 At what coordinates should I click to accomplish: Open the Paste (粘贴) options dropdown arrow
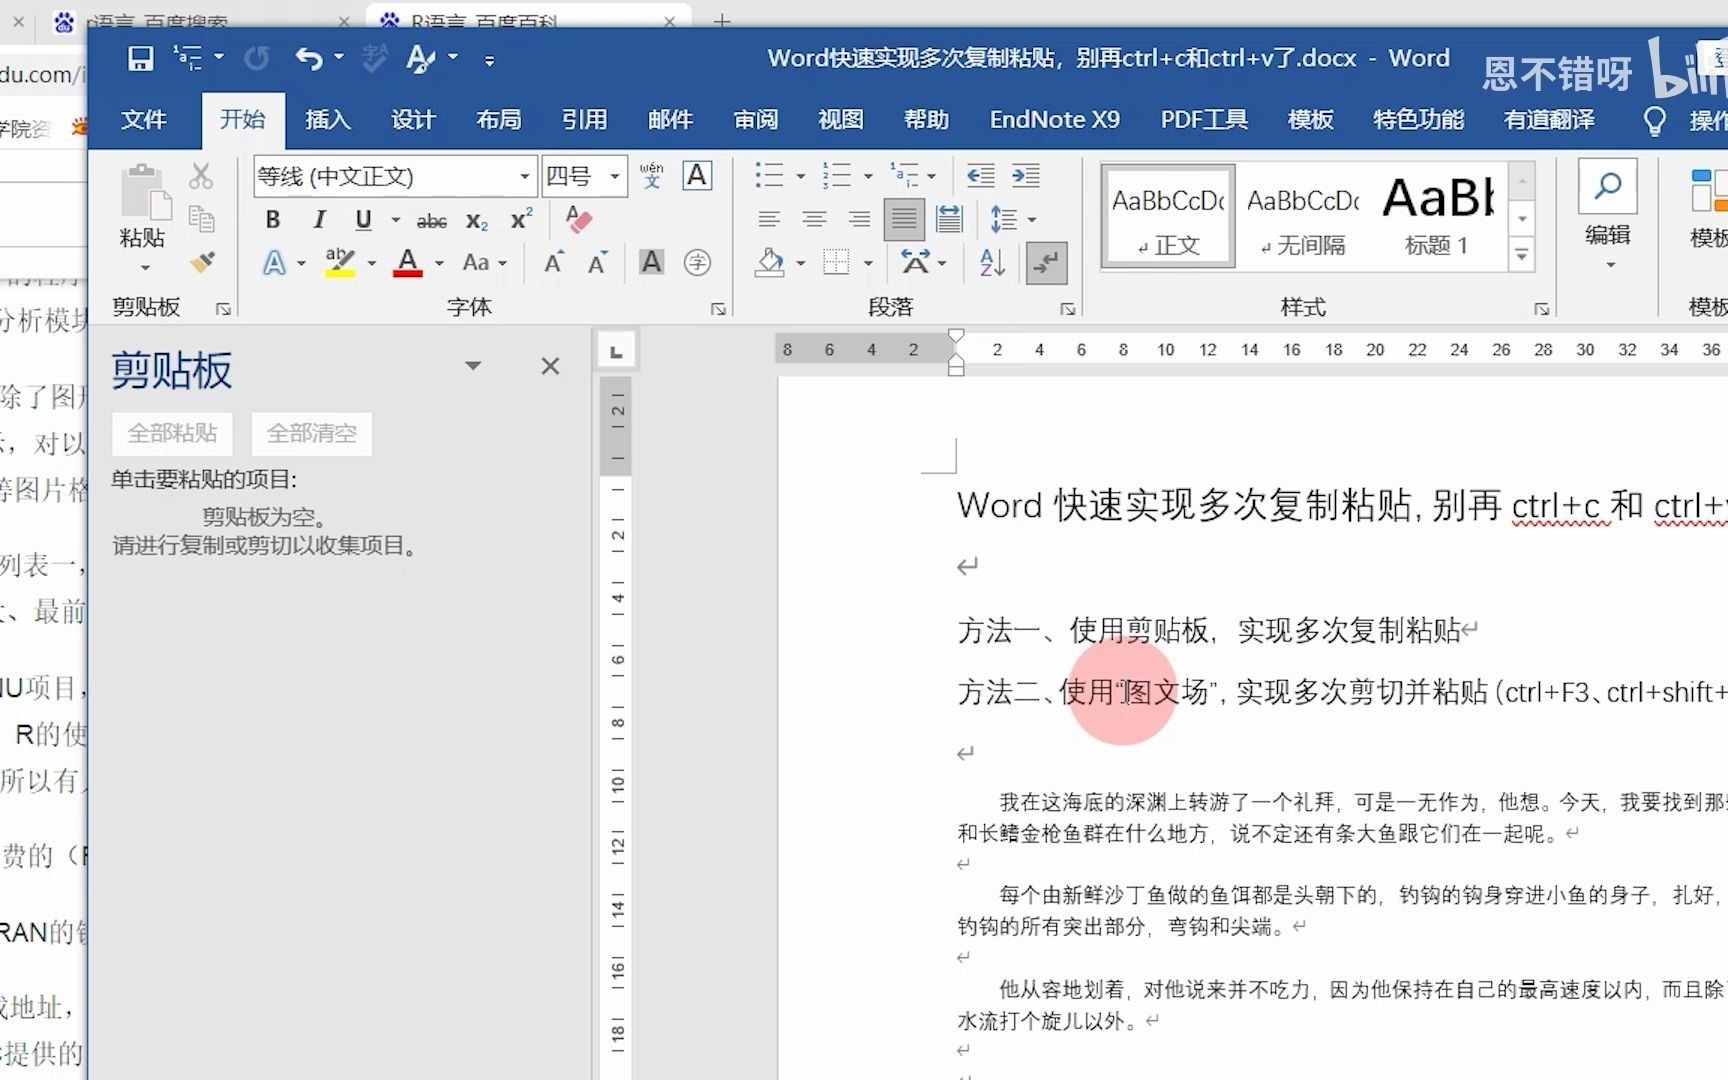coord(145,267)
